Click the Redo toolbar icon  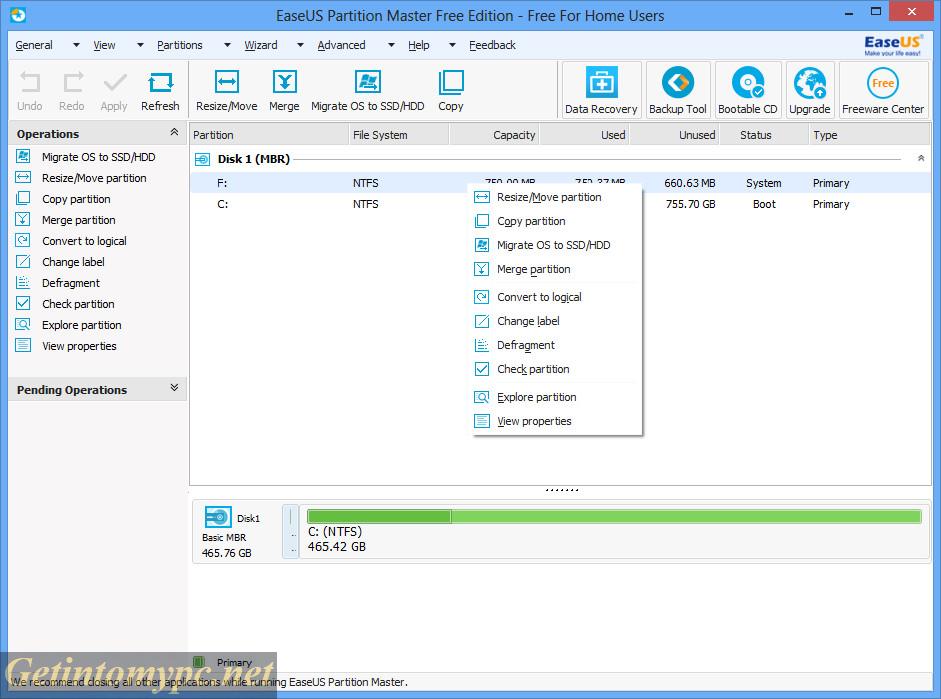click(72, 91)
